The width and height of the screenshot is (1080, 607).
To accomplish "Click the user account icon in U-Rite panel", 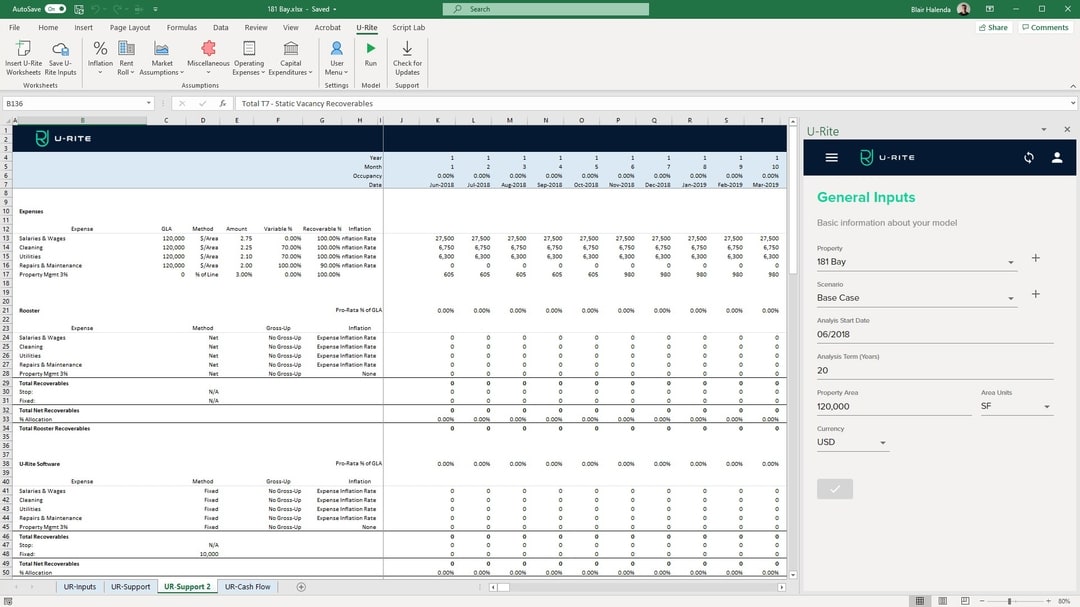I will point(1057,158).
